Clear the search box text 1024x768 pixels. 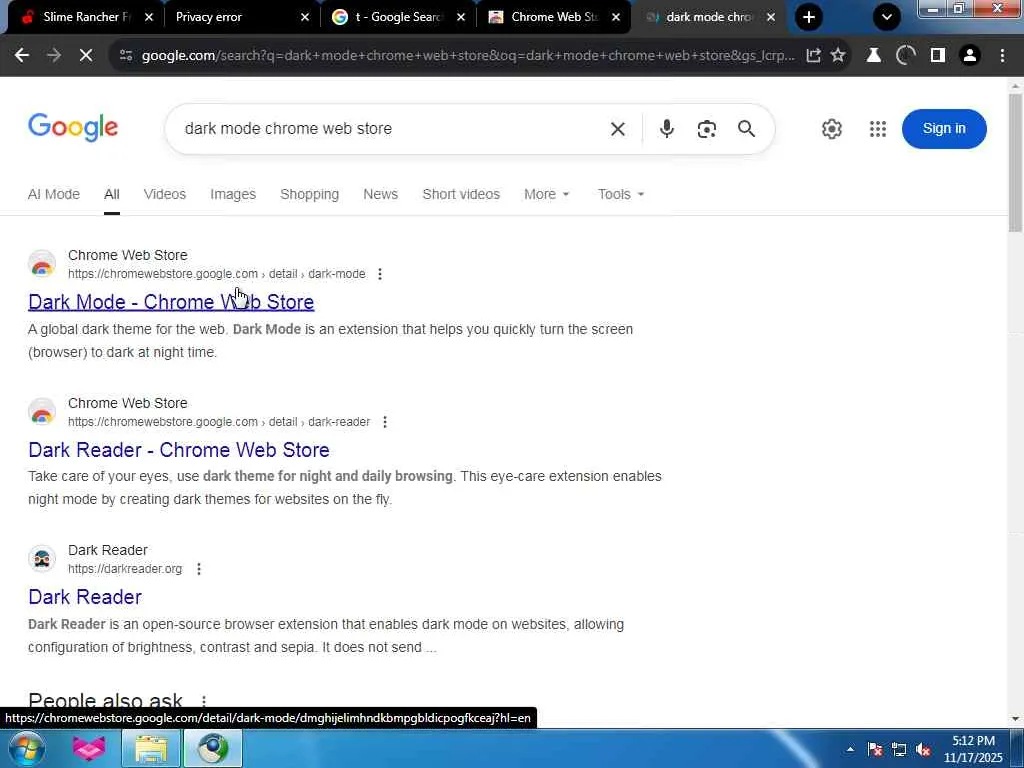click(x=618, y=129)
